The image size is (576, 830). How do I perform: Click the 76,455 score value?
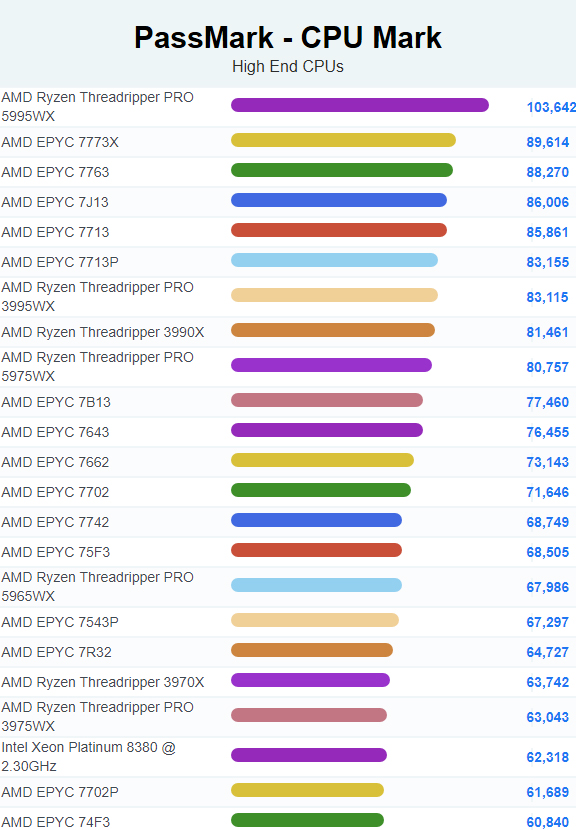pos(547,432)
